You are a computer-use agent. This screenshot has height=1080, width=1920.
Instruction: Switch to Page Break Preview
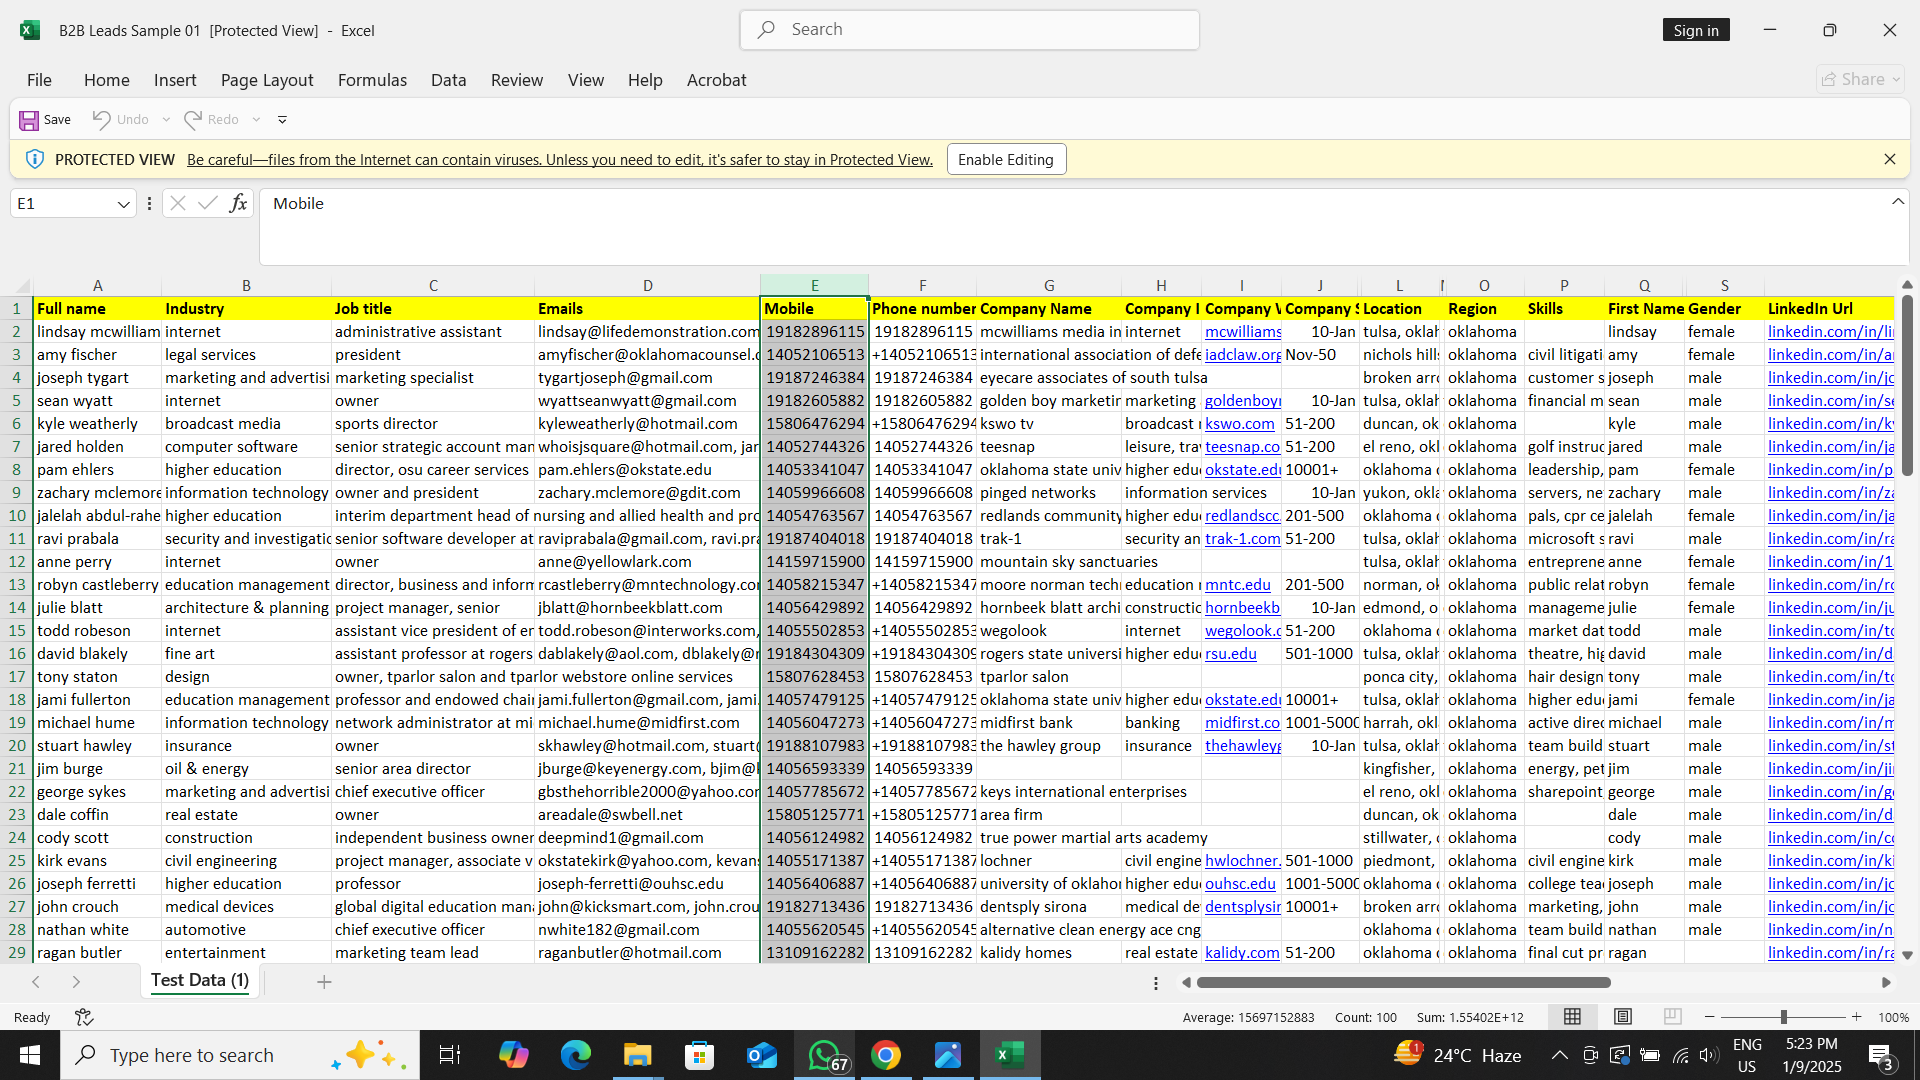point(1672,1017)
